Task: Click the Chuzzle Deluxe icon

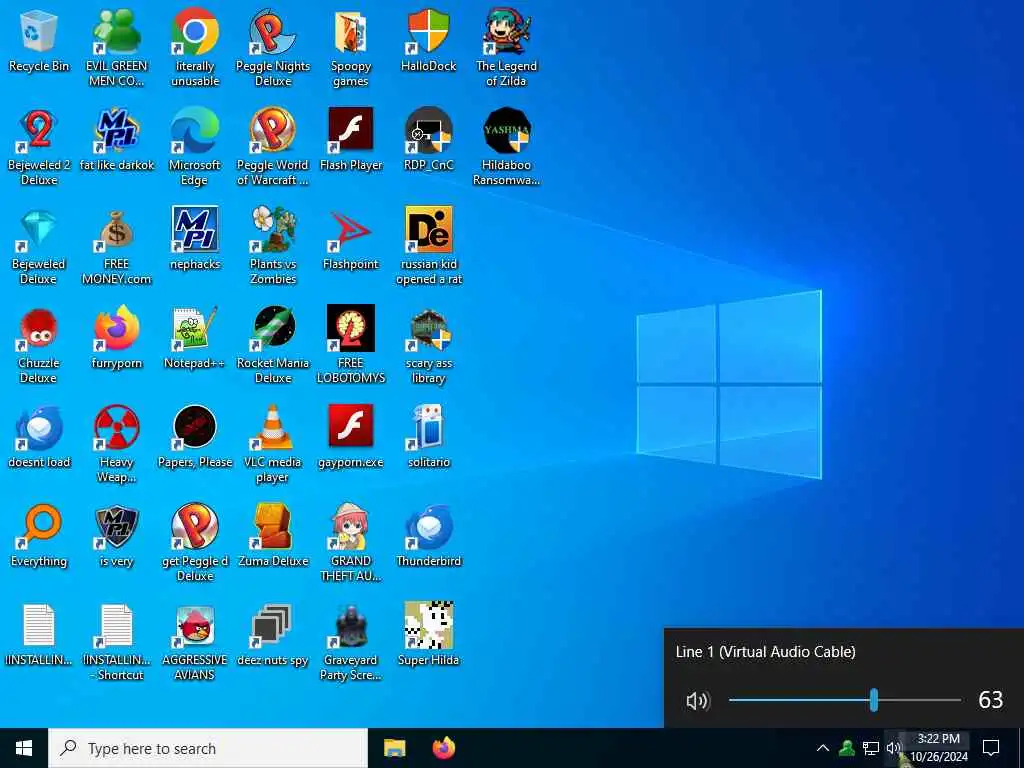Action: pyautogui.click(x=39, y=329)
